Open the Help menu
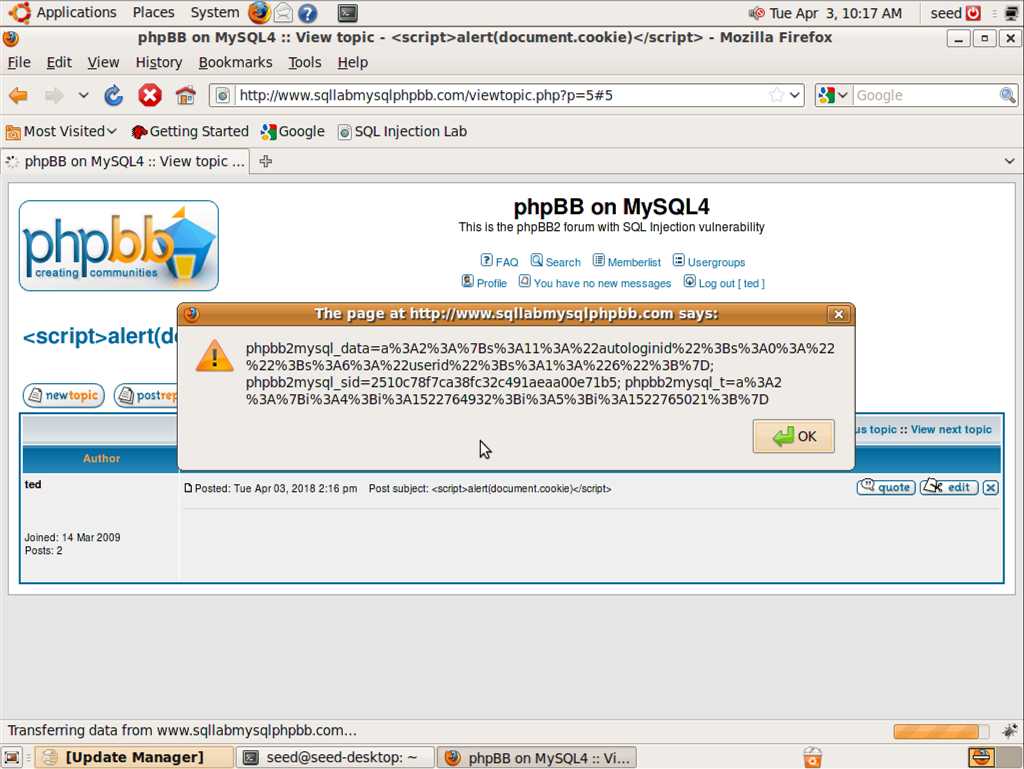The height and width of the screenshot is (769, 1024). pos(353,63)
